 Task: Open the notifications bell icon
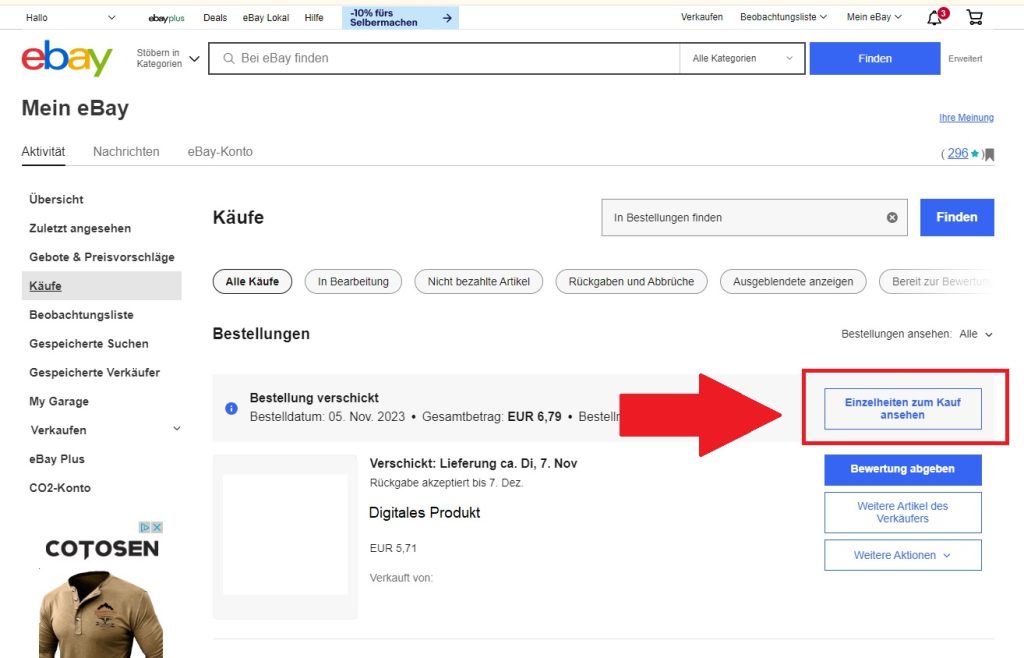934,17
